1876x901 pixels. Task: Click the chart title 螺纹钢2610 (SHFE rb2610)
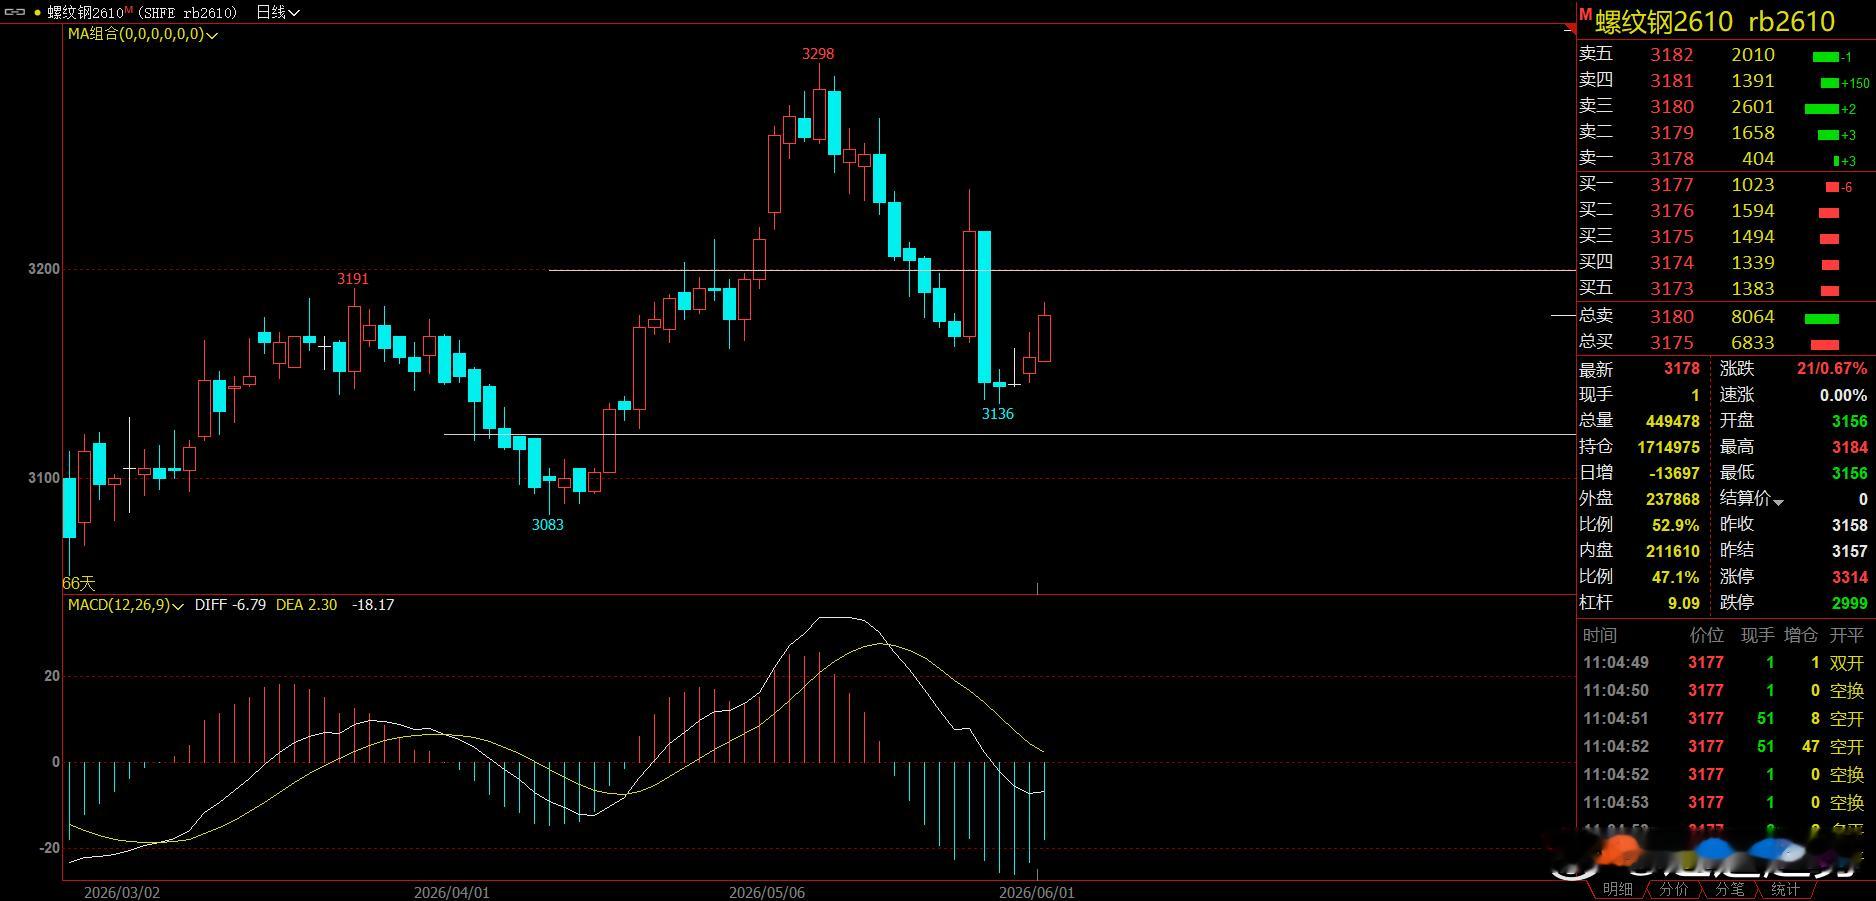pyautogui.click(x=143, y=12)
